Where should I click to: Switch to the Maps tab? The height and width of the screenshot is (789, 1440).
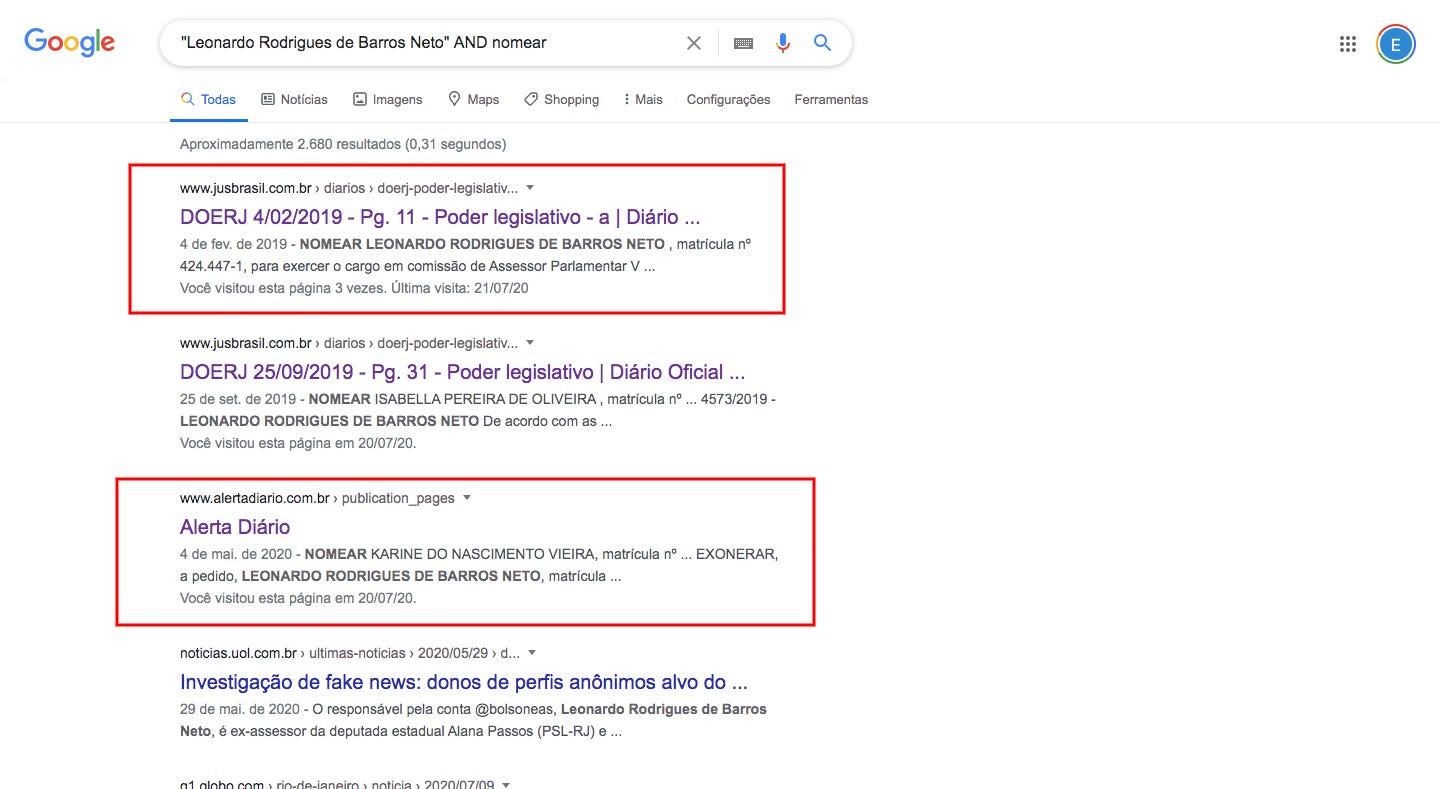pos(474,99)
